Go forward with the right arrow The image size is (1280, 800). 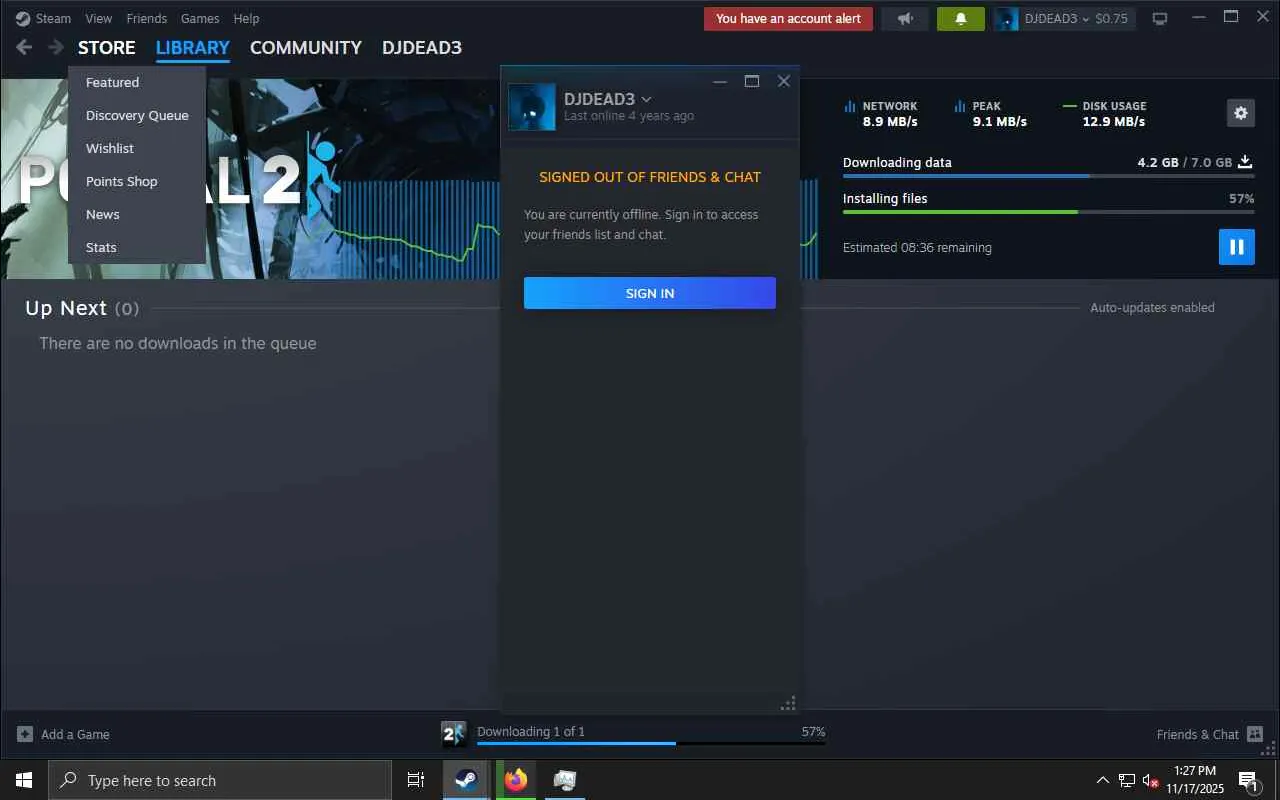click(x=56, y=48)
